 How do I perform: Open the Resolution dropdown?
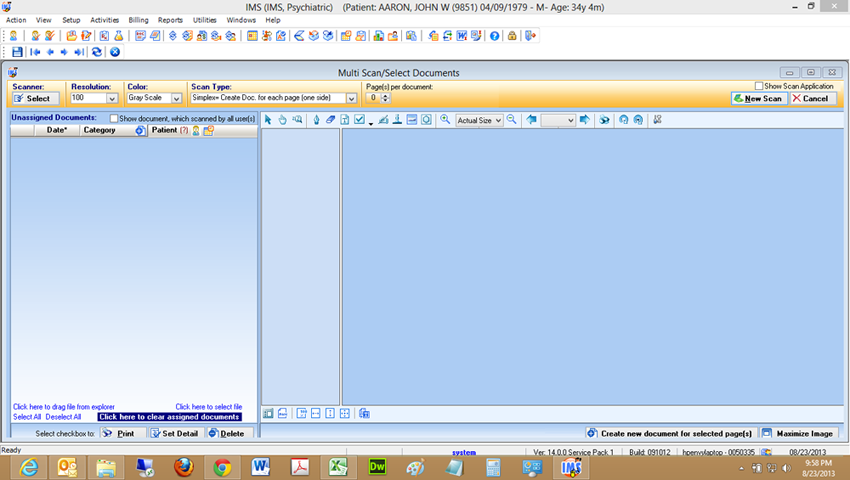click(111, 99)
